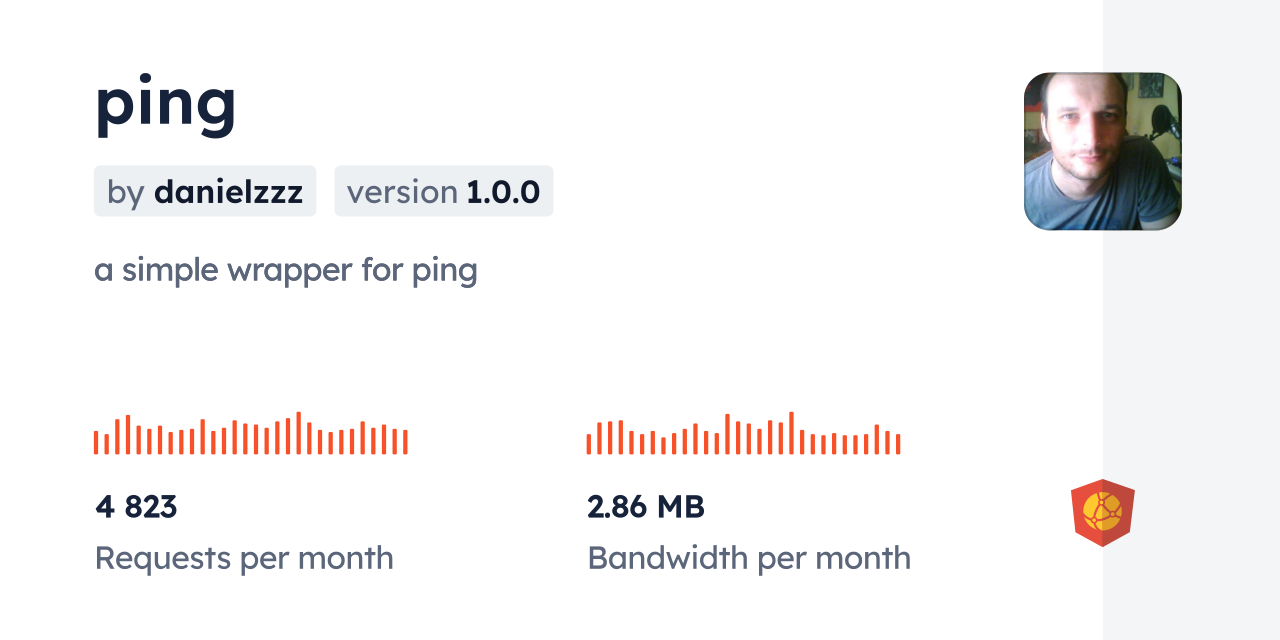Viewport: 1280px width, 640px height.
Task: Select the "version 1.0.0" badge
Action: [x=443, y=191]
